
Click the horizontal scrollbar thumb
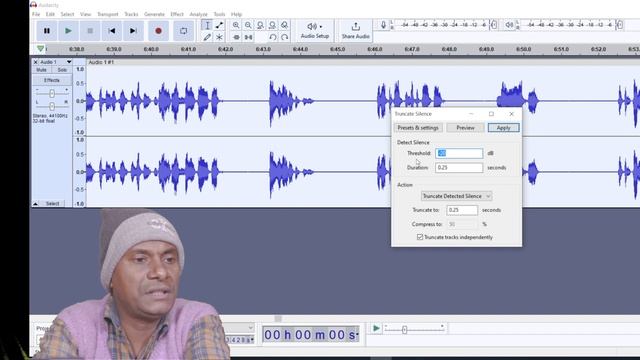[x=278, y=318]
